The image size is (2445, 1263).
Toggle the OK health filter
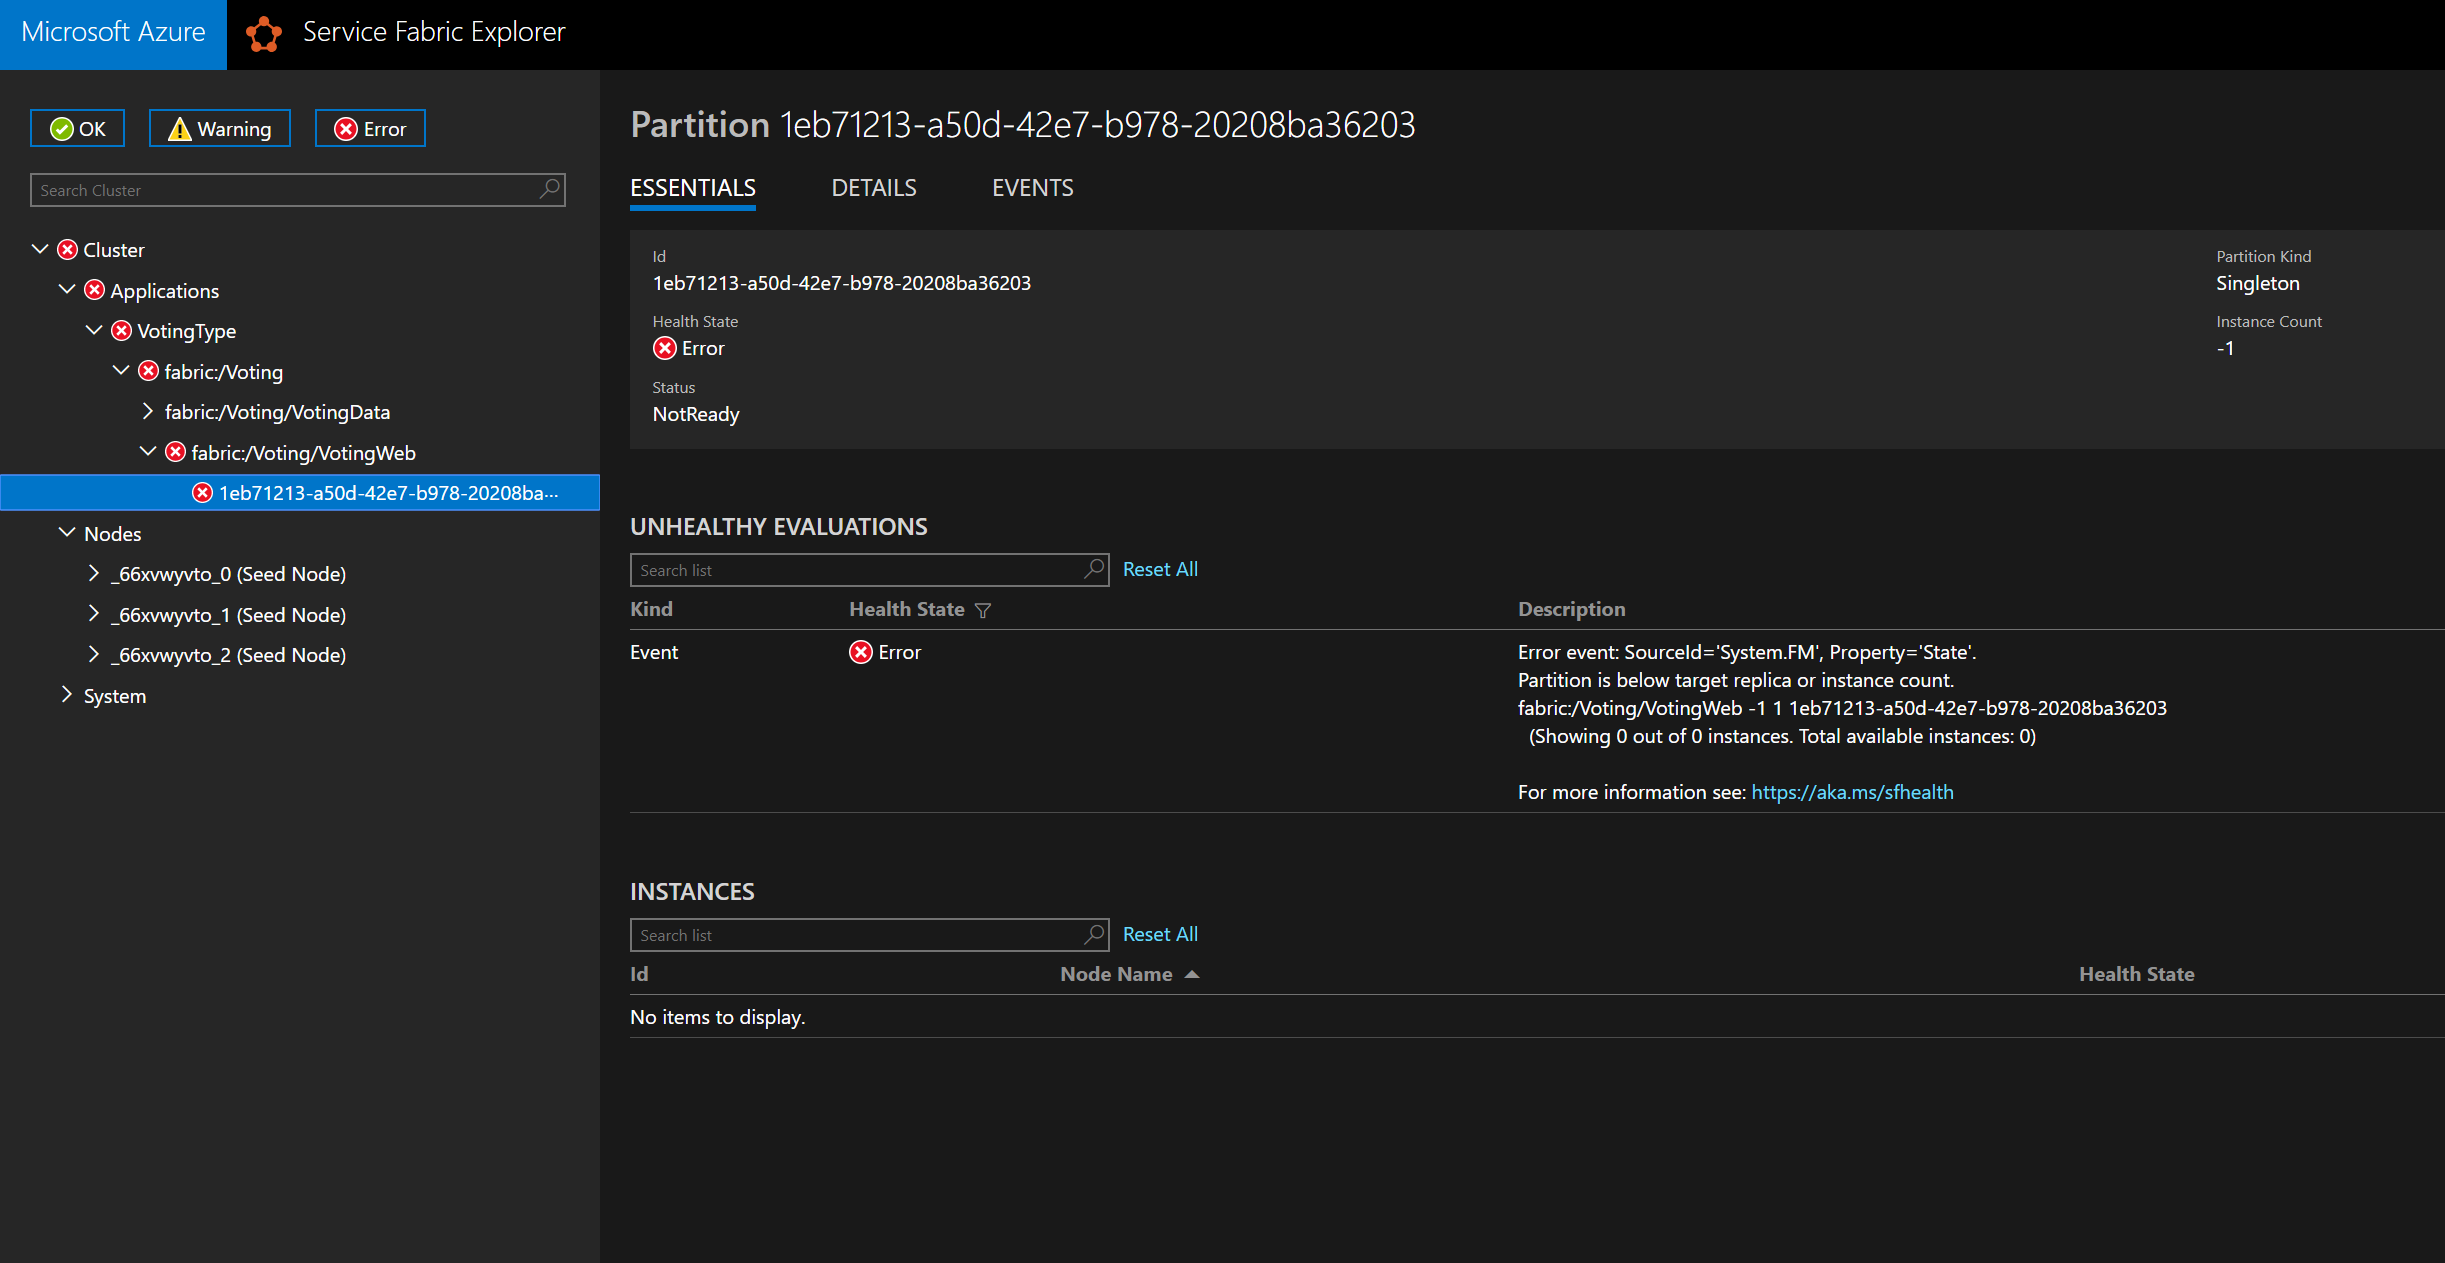[77, 128]
